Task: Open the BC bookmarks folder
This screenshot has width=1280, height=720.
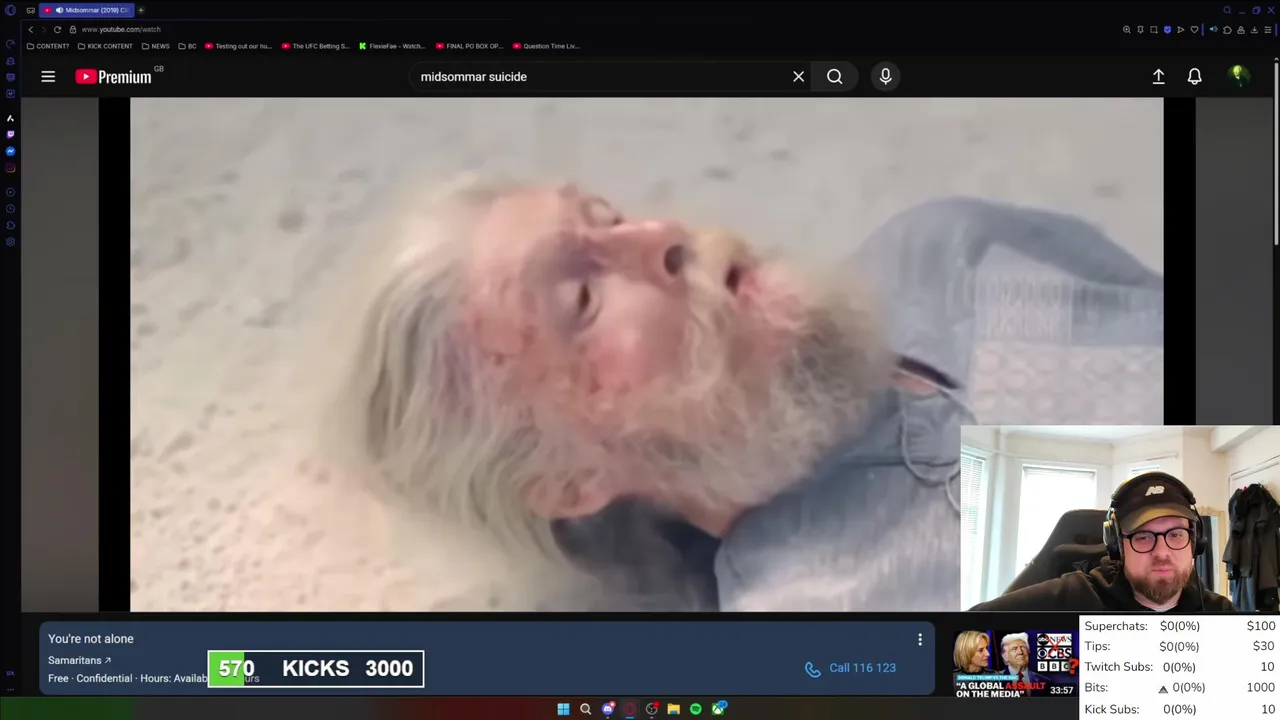Action: [x=187, y=46]
